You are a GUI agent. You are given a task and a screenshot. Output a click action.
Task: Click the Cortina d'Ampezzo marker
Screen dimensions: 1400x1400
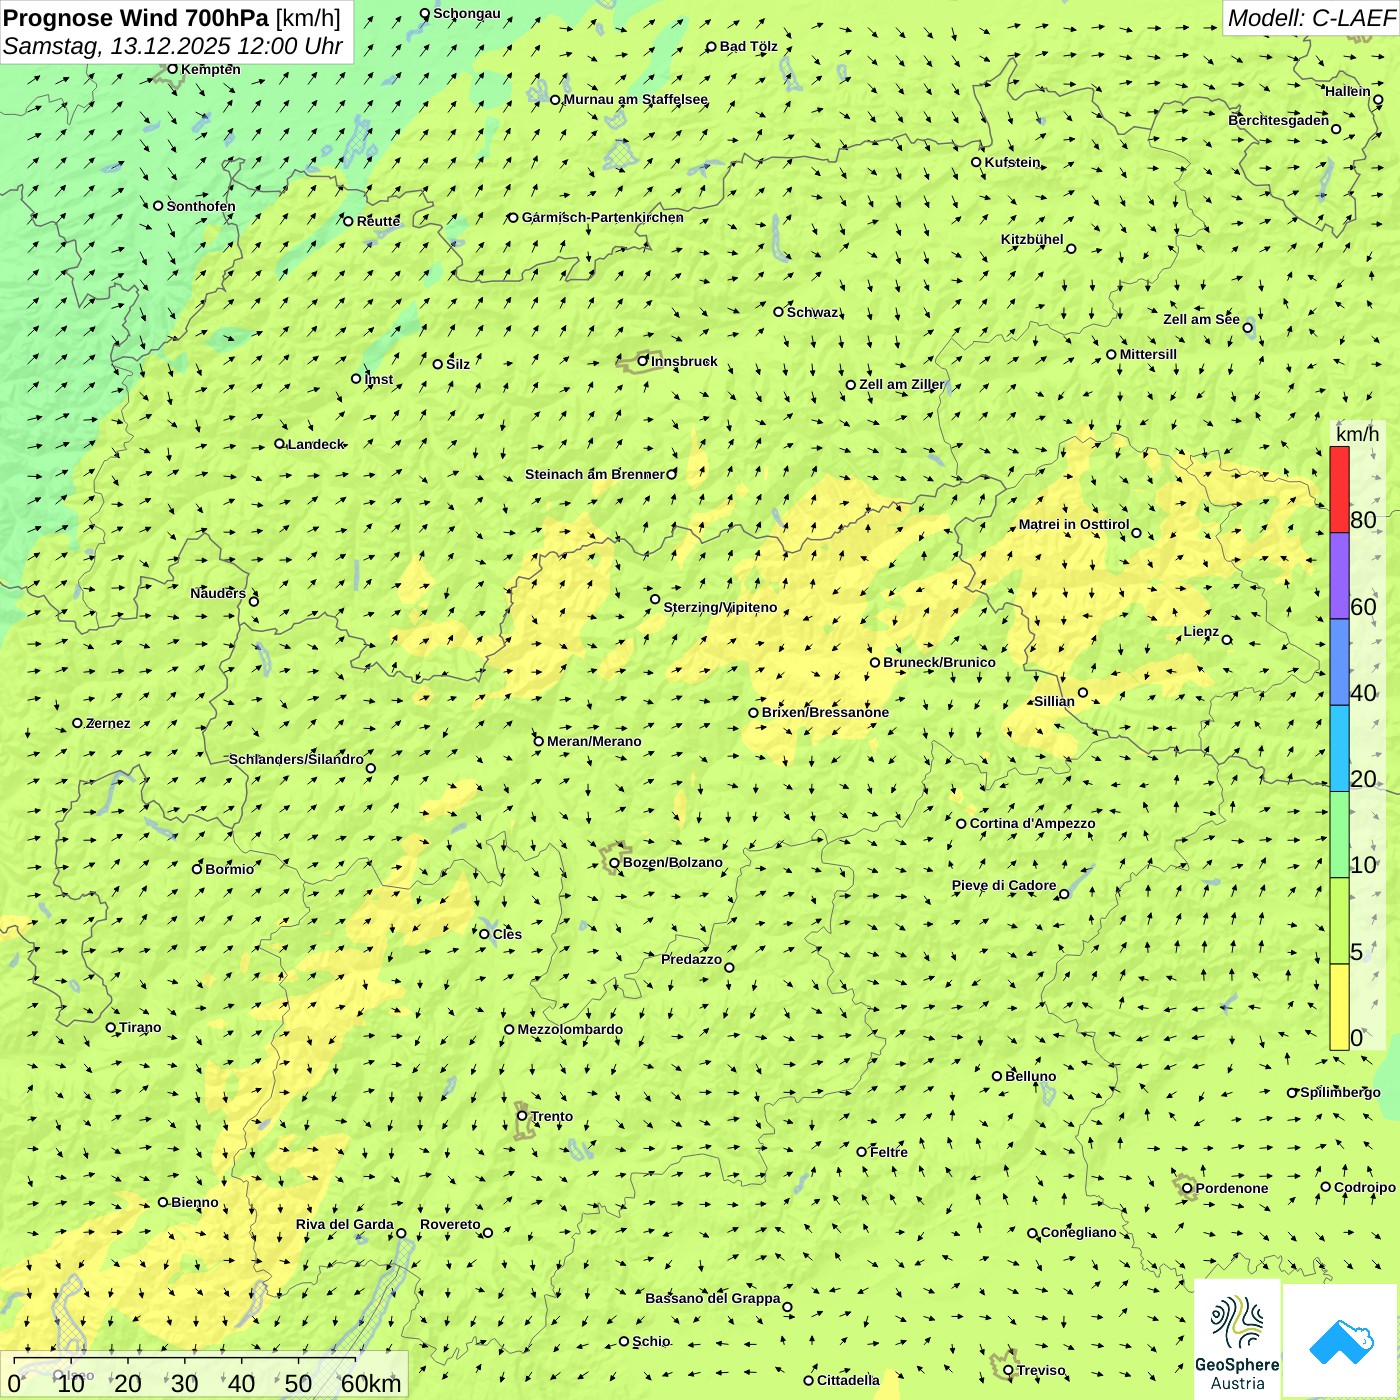(961, 824)
